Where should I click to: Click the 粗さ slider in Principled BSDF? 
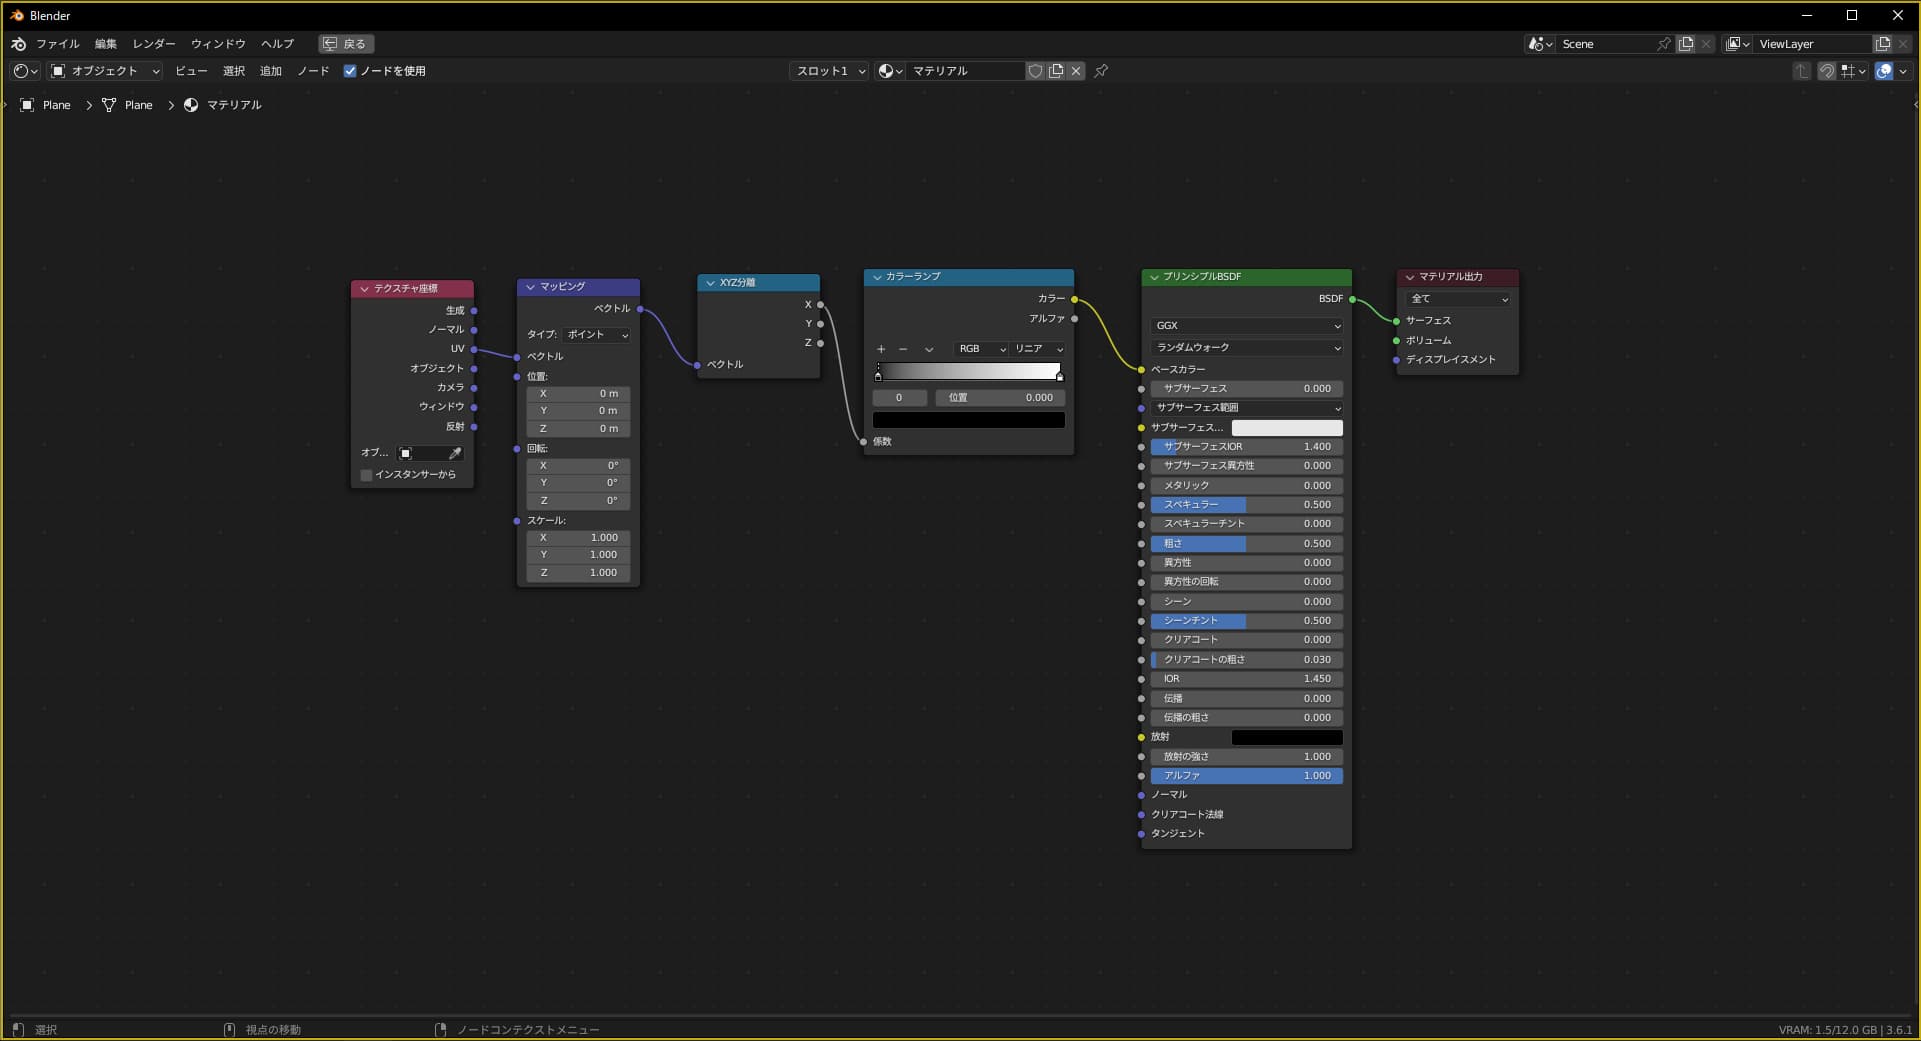click(1246, 544)
